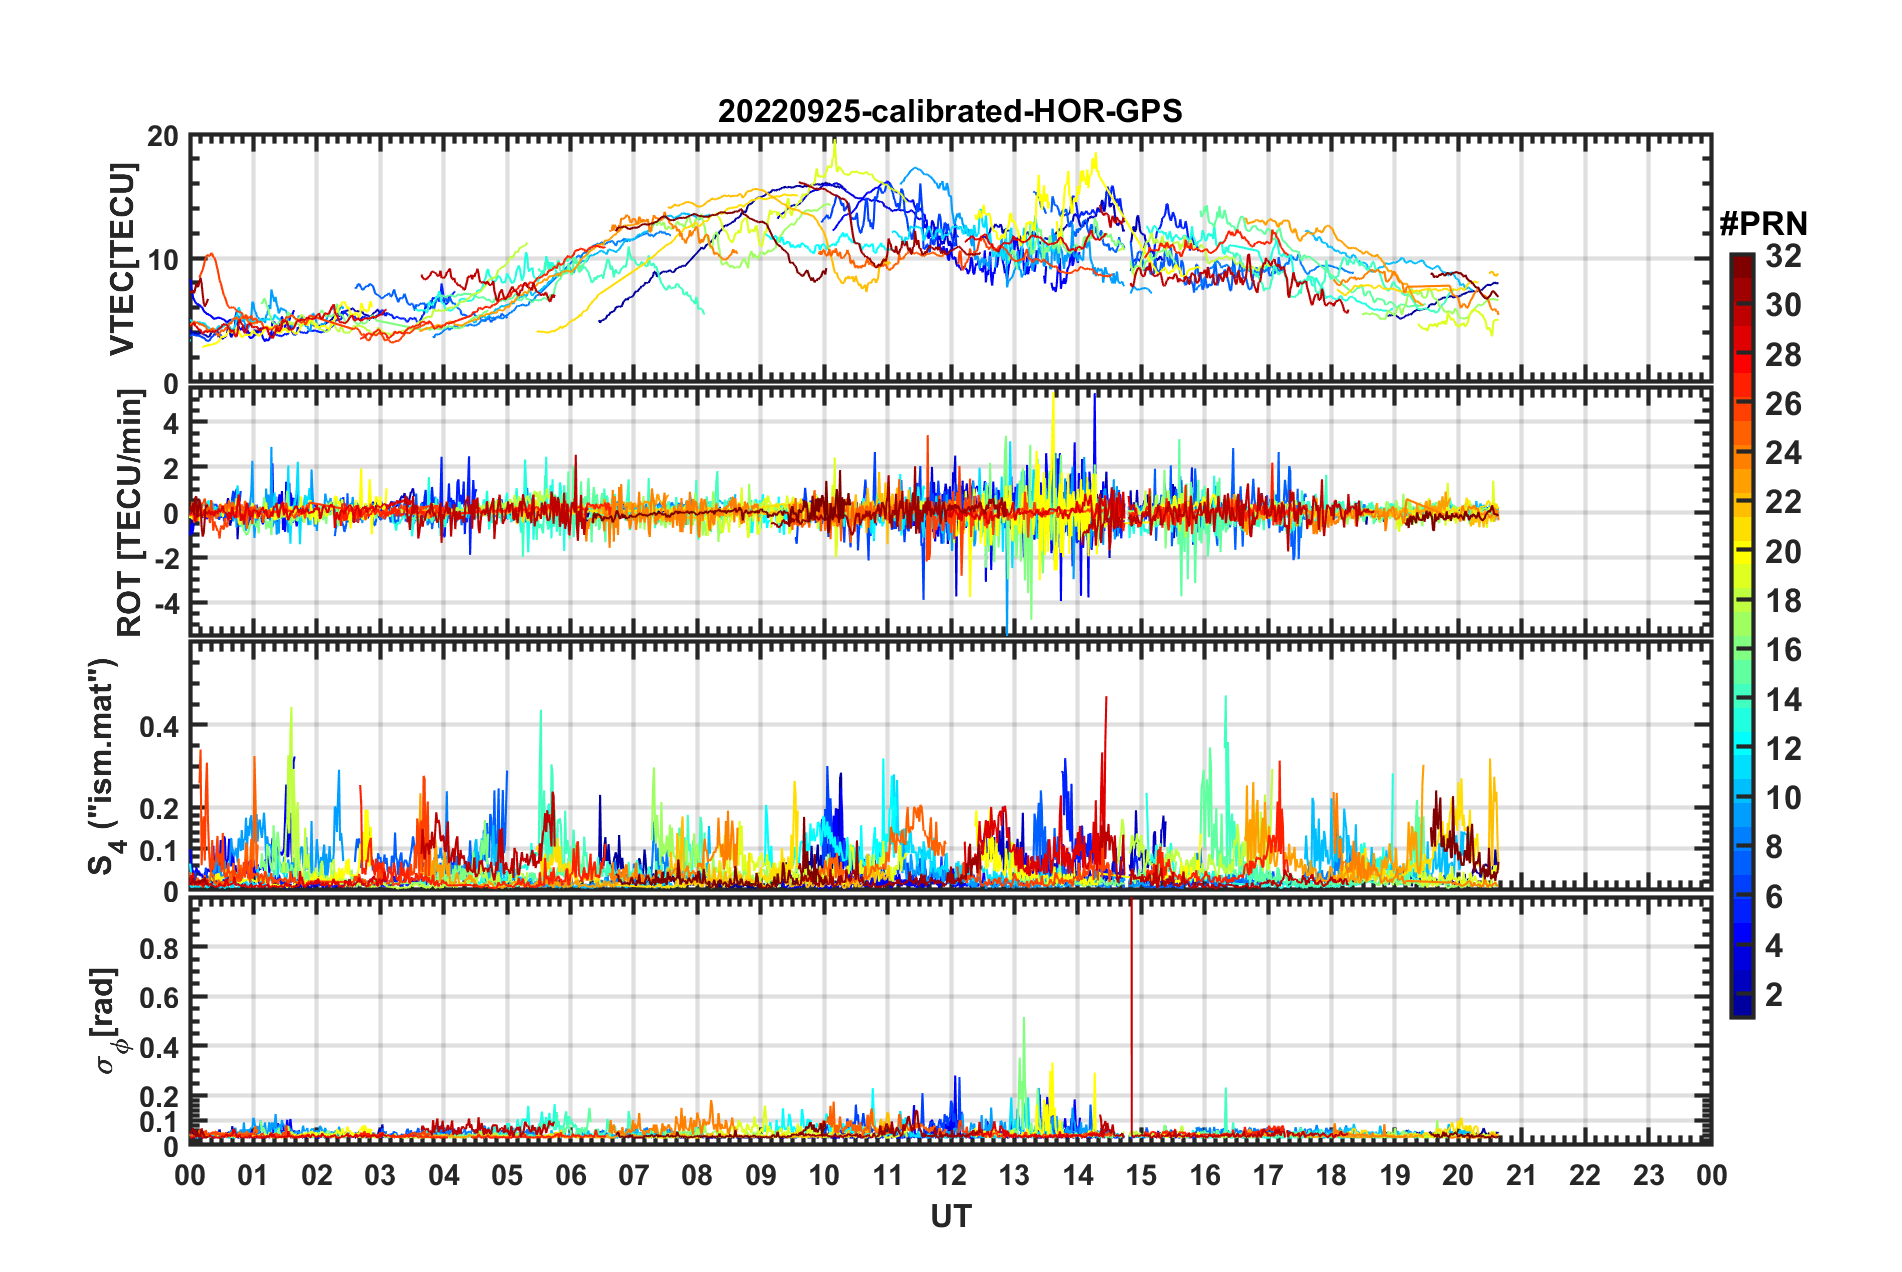1902x1272 pixels.
Task: Click colorbar tick label 6
Action: (x=1774, y=897)
